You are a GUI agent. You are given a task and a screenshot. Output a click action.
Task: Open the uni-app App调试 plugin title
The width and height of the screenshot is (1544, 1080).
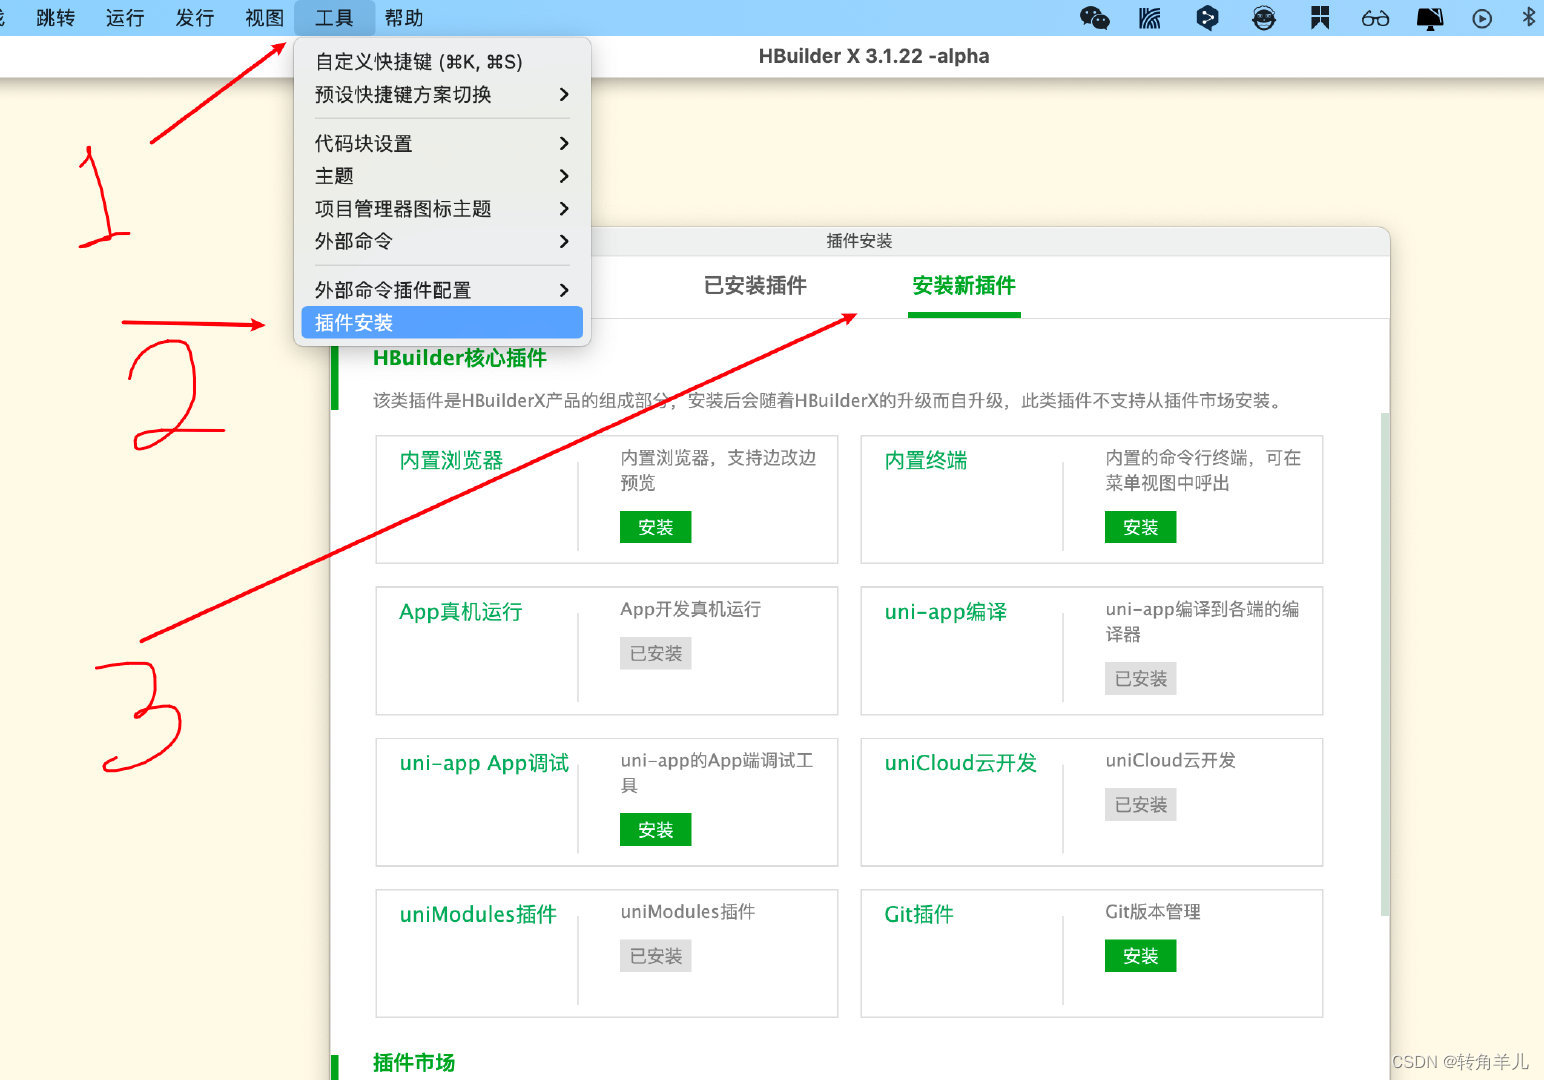click(484, 763)
